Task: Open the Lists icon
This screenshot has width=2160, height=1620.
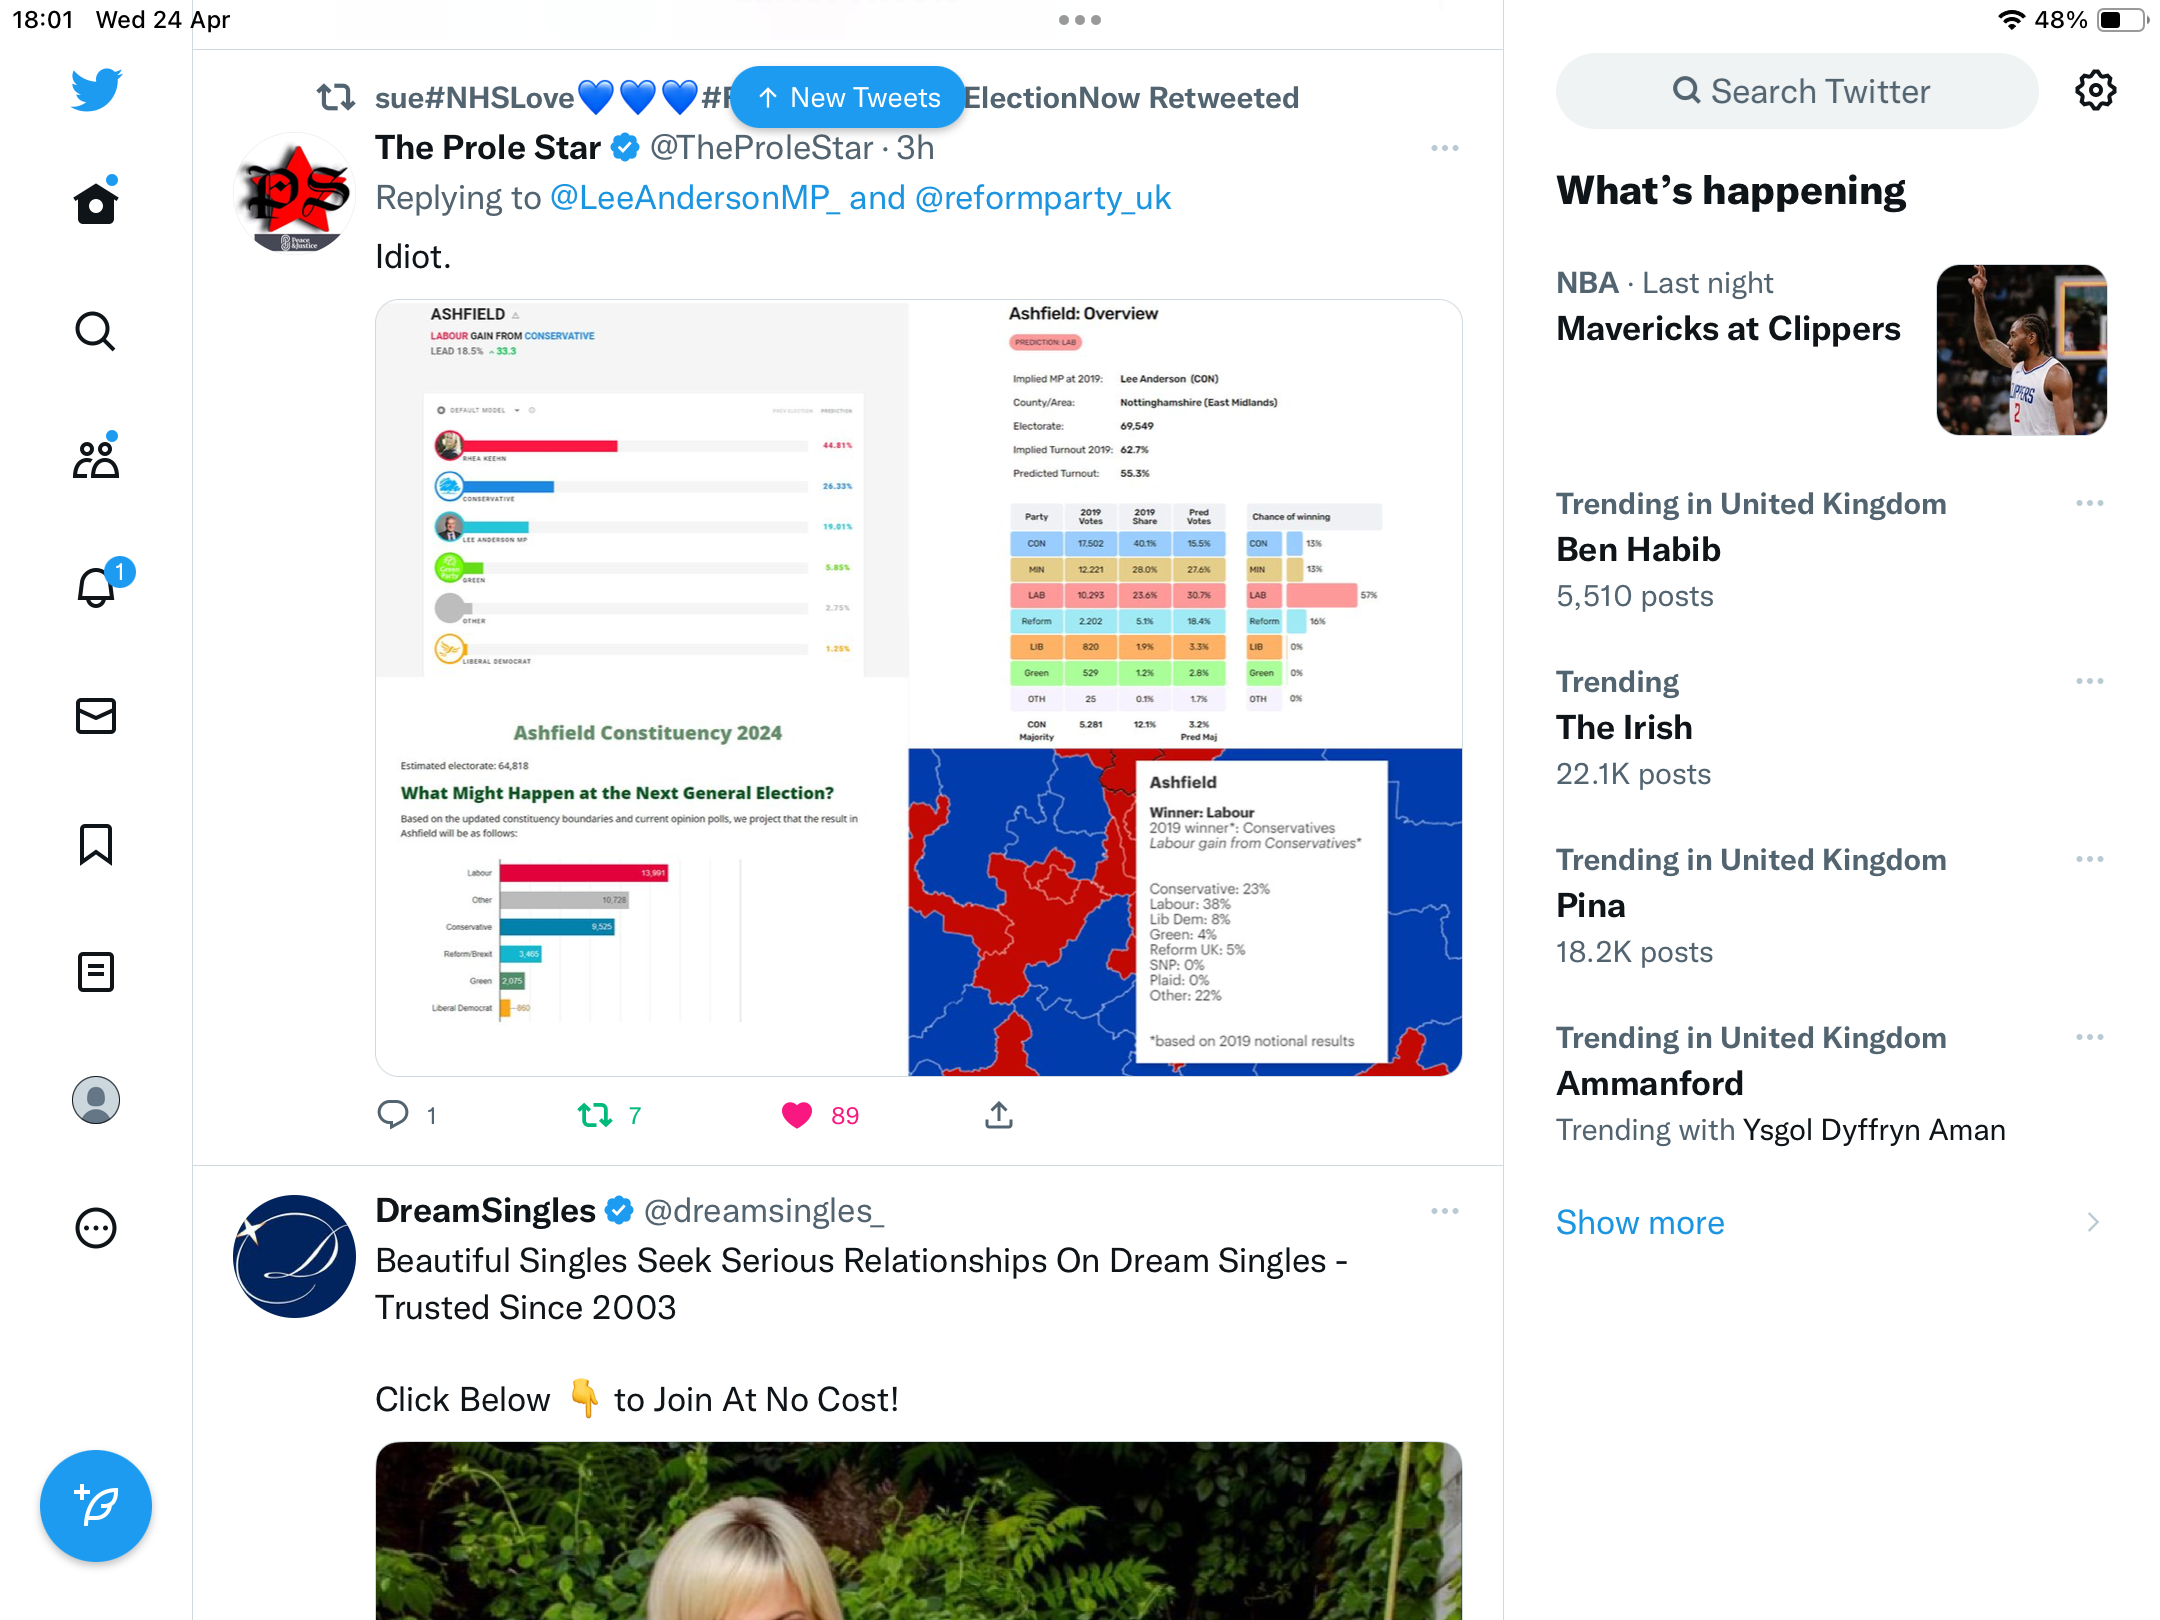Action: point(96,972)
